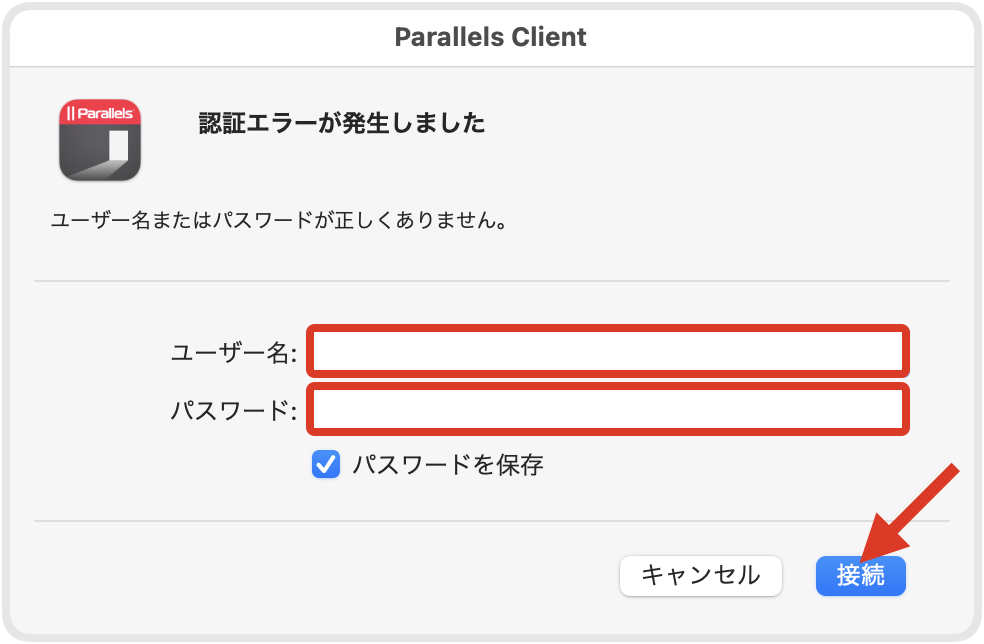
Task: Click the red arrow annotation
Action: pos(910,512)
